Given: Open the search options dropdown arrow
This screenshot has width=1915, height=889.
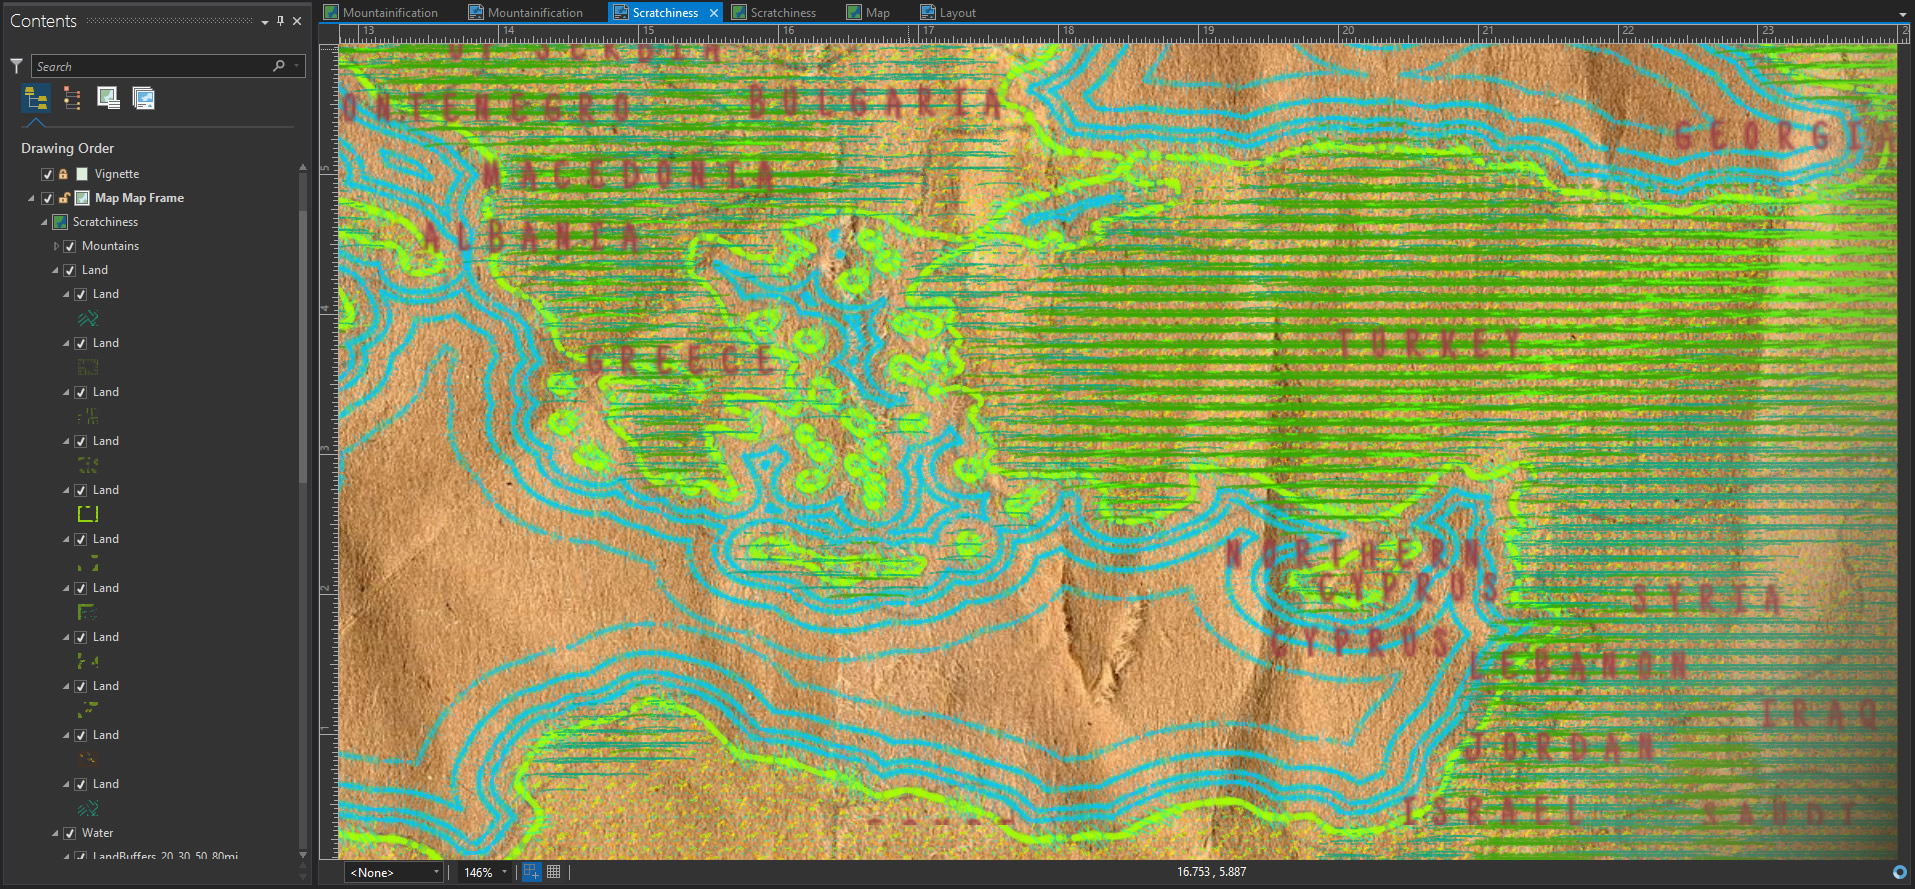Looking at the screenshot, I should tap(296, 66).
